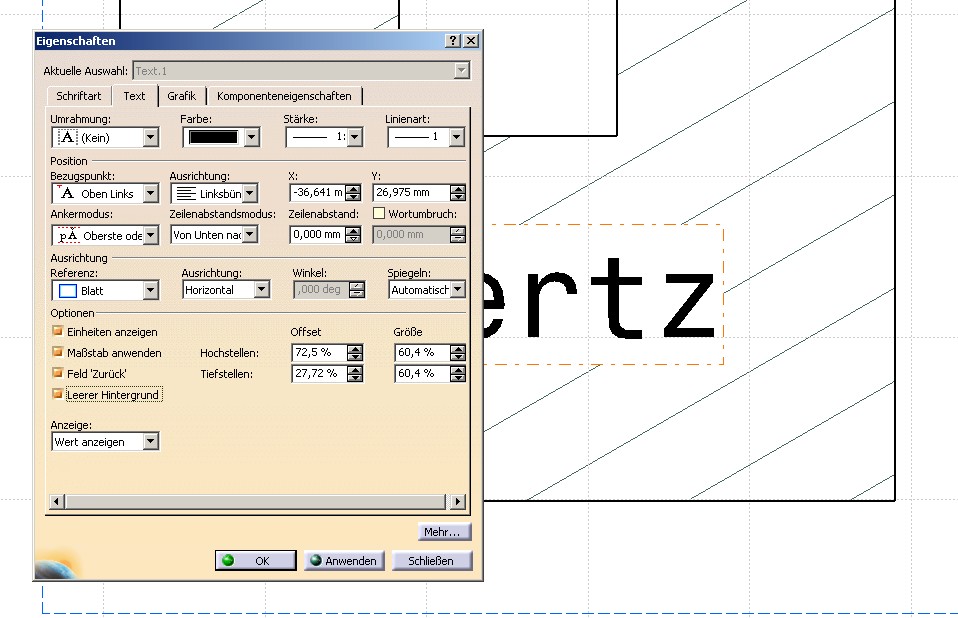Open the Bezugspunkt Oben Links dropdown
This screenshot has width=958, height=618.
[x=151, y=194]
